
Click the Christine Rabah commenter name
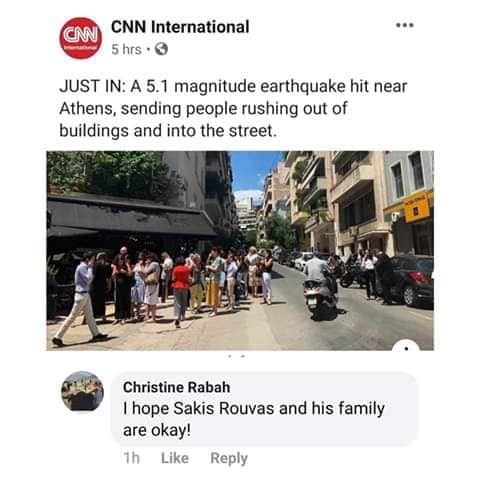[176, 387]
